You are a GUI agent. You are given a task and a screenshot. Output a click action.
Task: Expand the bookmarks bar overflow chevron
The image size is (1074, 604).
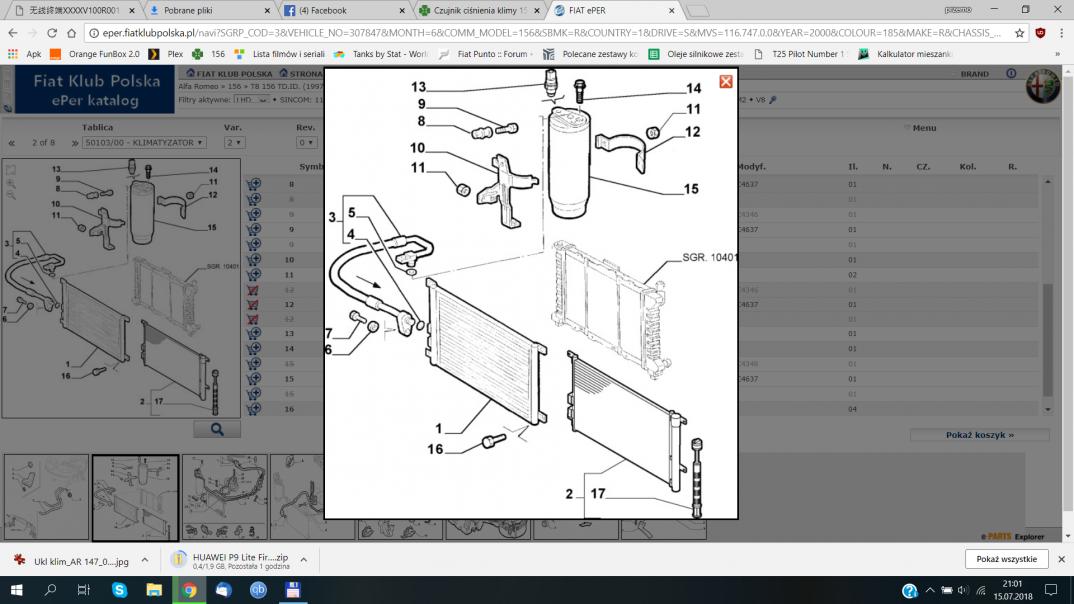click(1058, 54)
